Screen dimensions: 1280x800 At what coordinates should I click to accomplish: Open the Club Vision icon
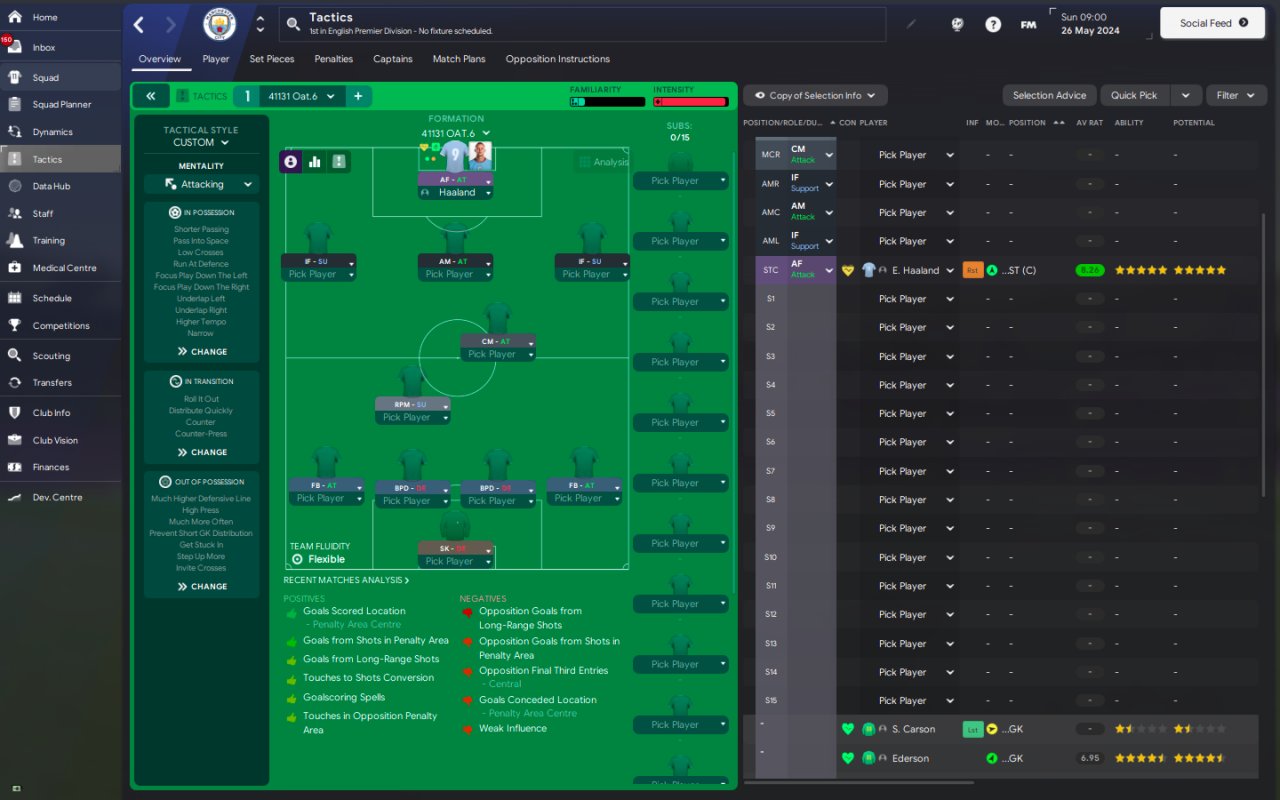click(x=14, y=440)
